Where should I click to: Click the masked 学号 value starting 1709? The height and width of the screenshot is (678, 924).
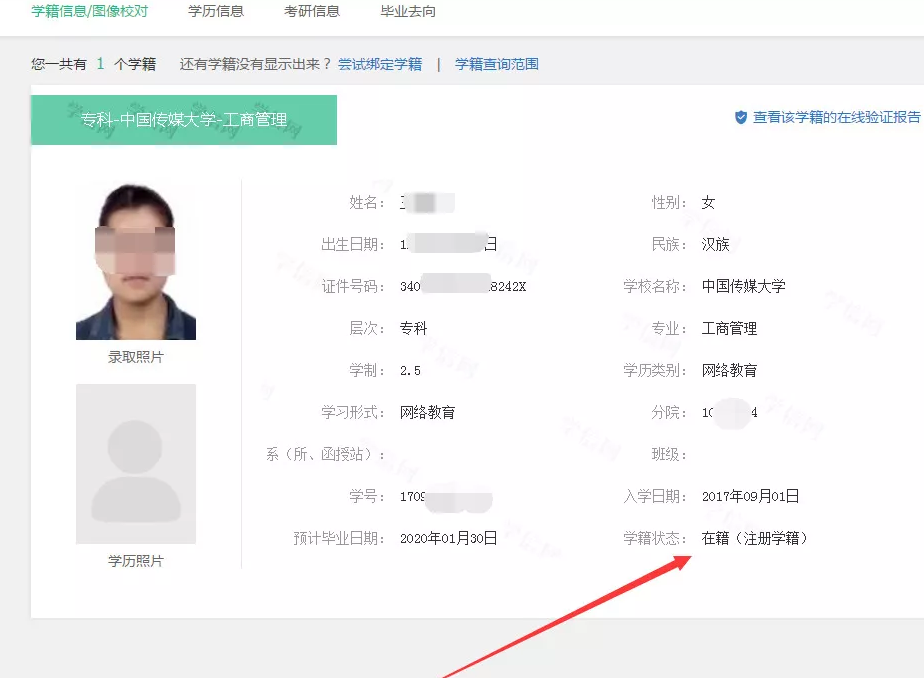coord(445,495)
